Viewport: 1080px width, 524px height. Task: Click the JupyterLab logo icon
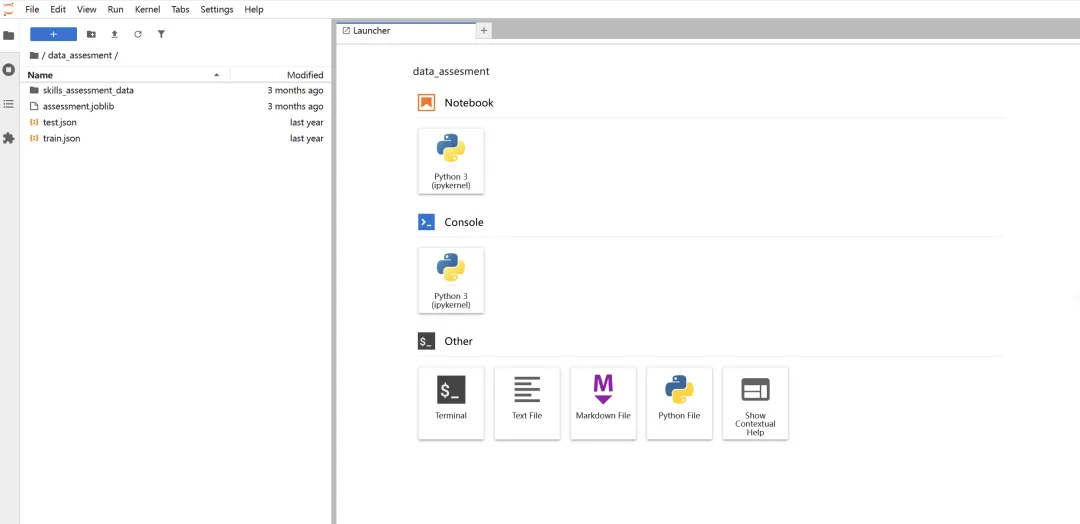tap(8, 9)
